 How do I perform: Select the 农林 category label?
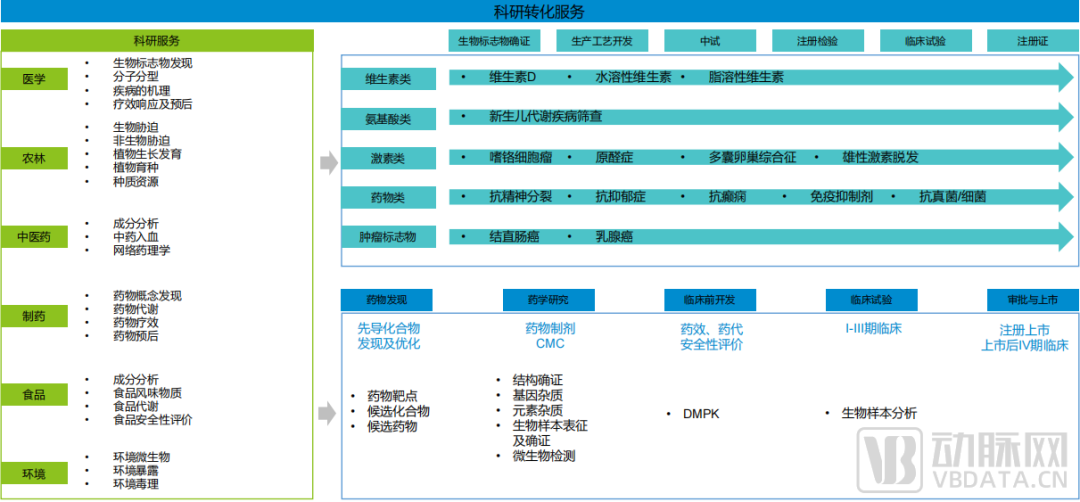tap(34, 160)
